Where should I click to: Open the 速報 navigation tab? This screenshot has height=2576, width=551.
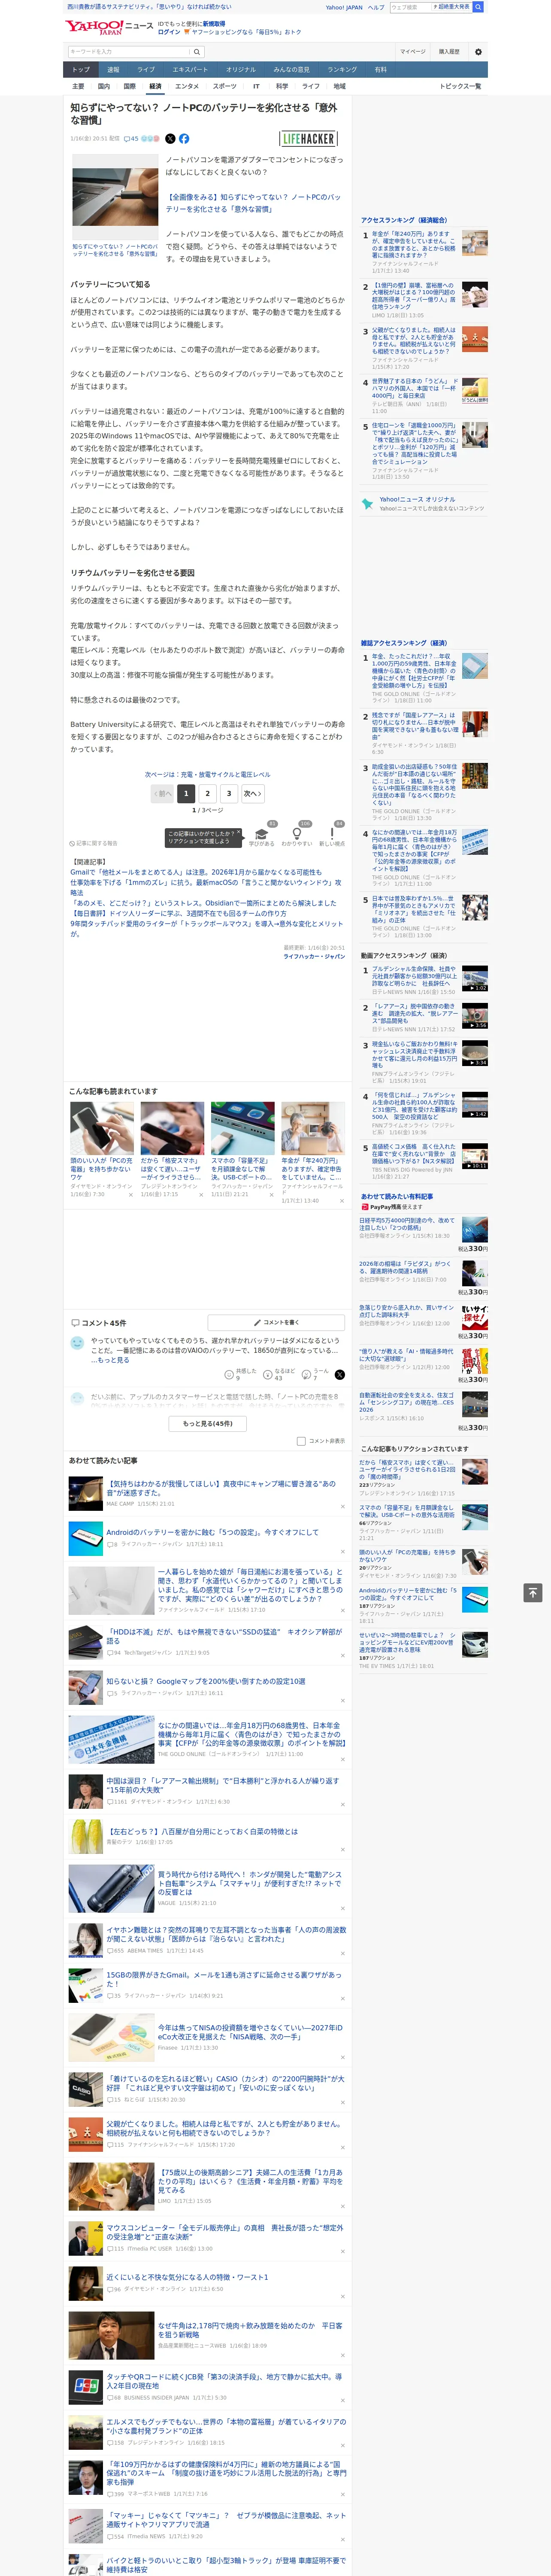113,70
